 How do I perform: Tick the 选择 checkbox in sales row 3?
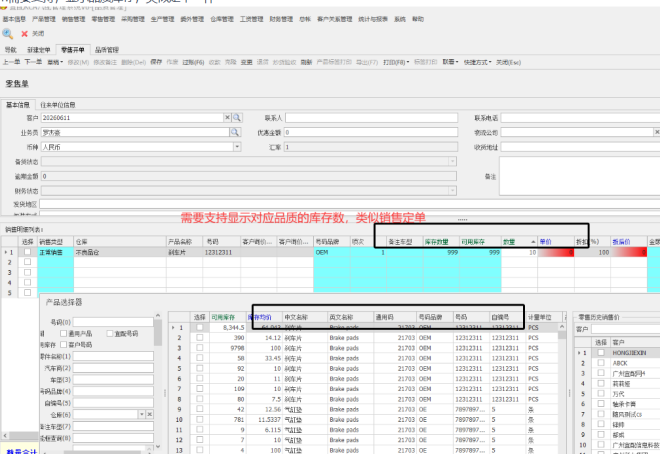pos(27,272)
